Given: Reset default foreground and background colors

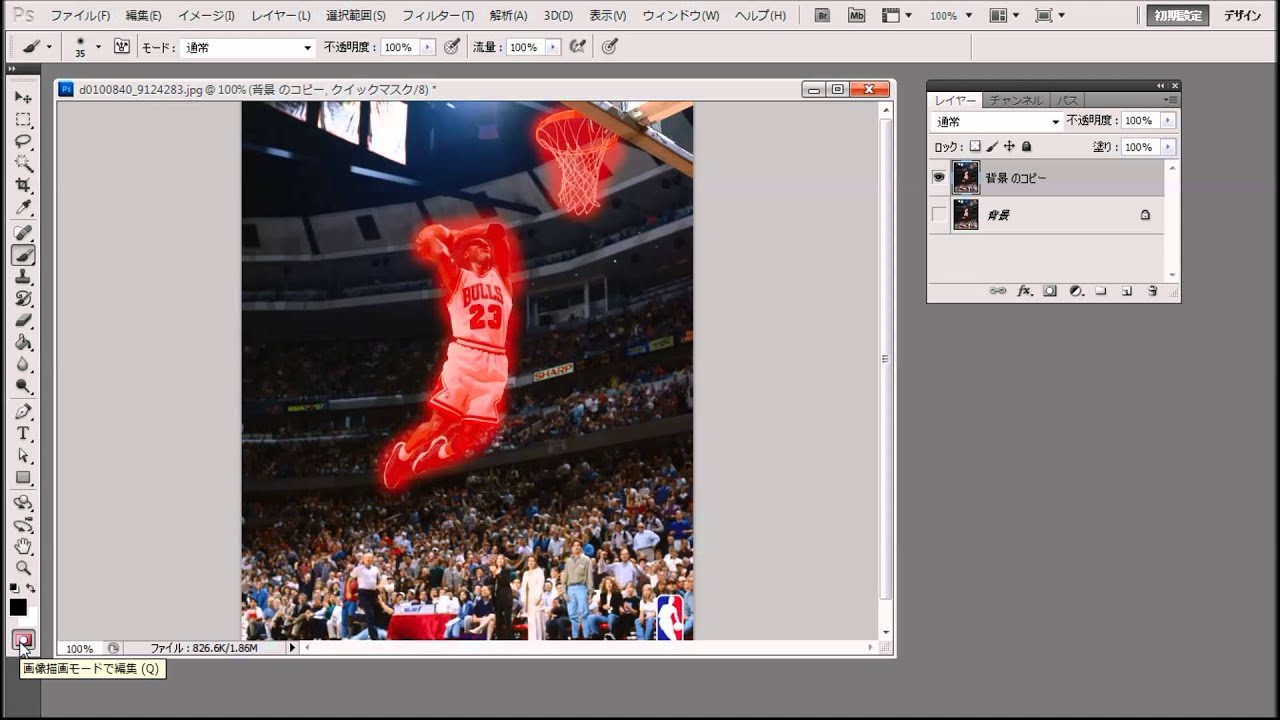Looking at the screenshot, I should [x=14, y=588].
